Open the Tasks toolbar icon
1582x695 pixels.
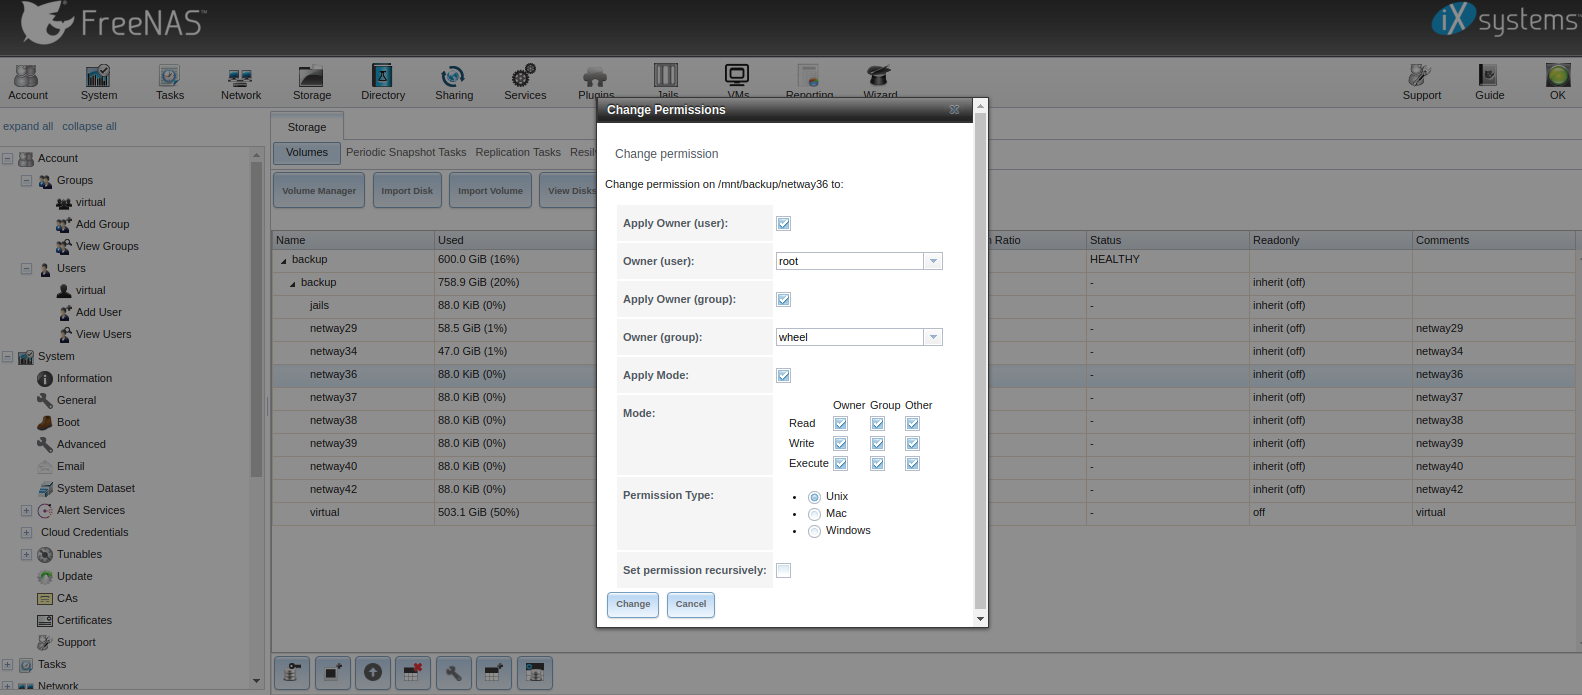pyautogui.click(x=169, y=82)
